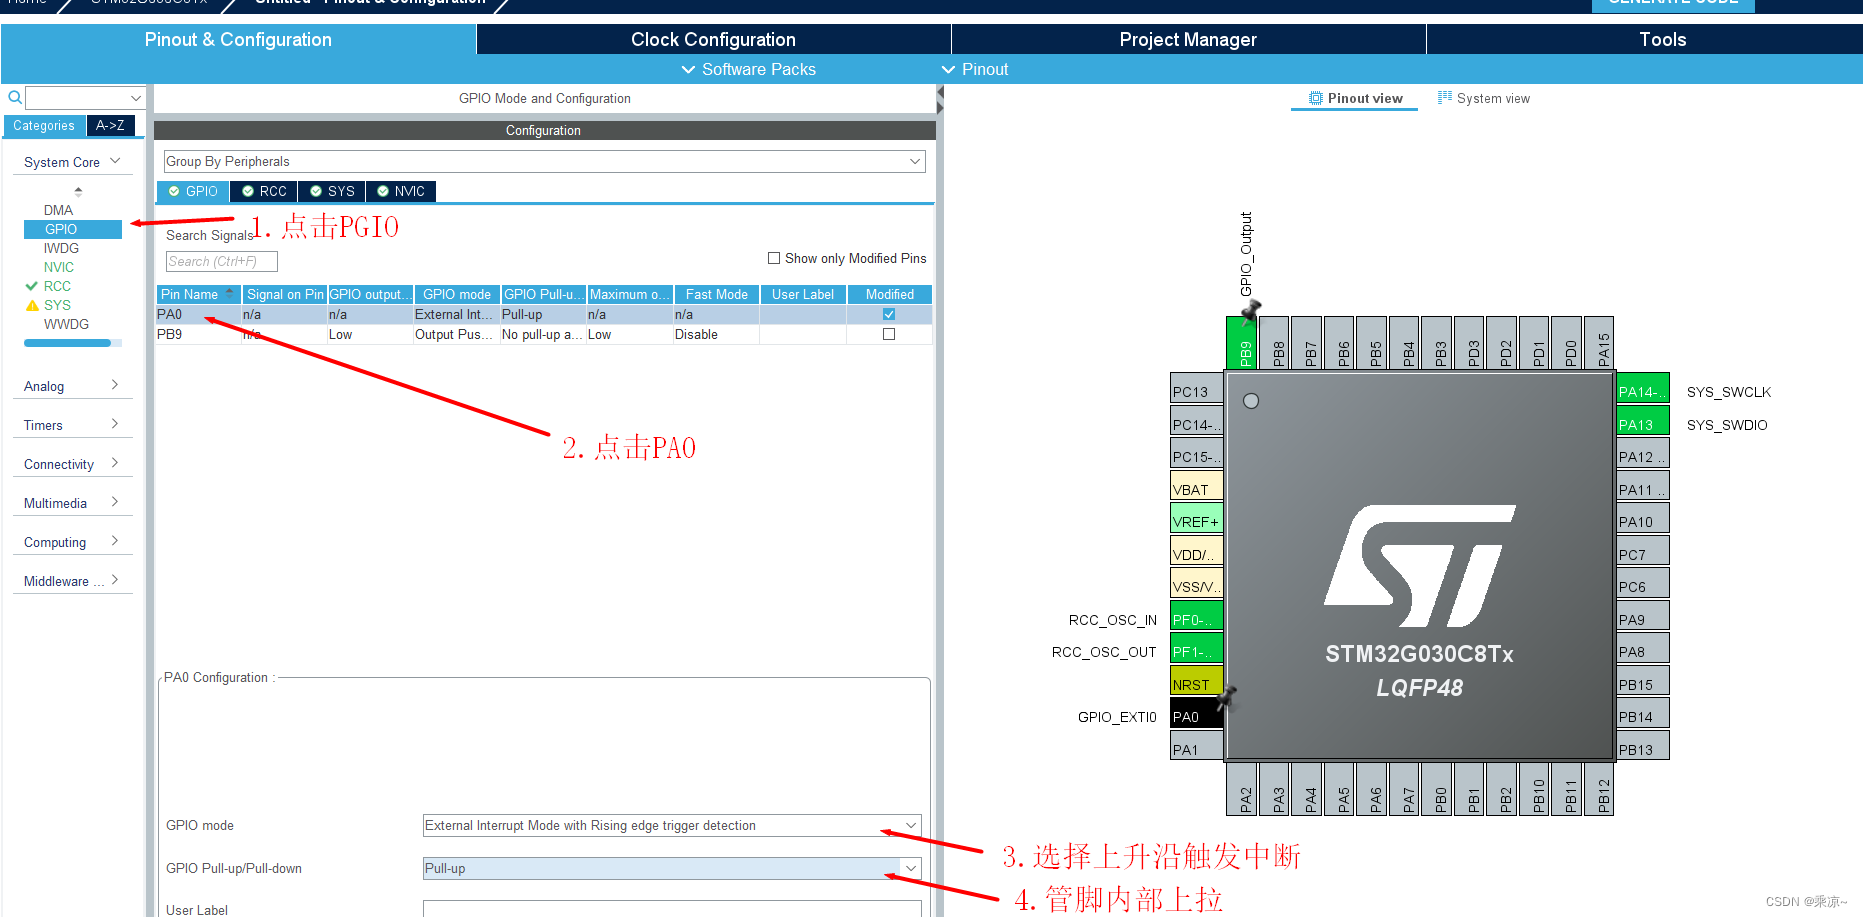Select IWDG in System Core list

61,248
